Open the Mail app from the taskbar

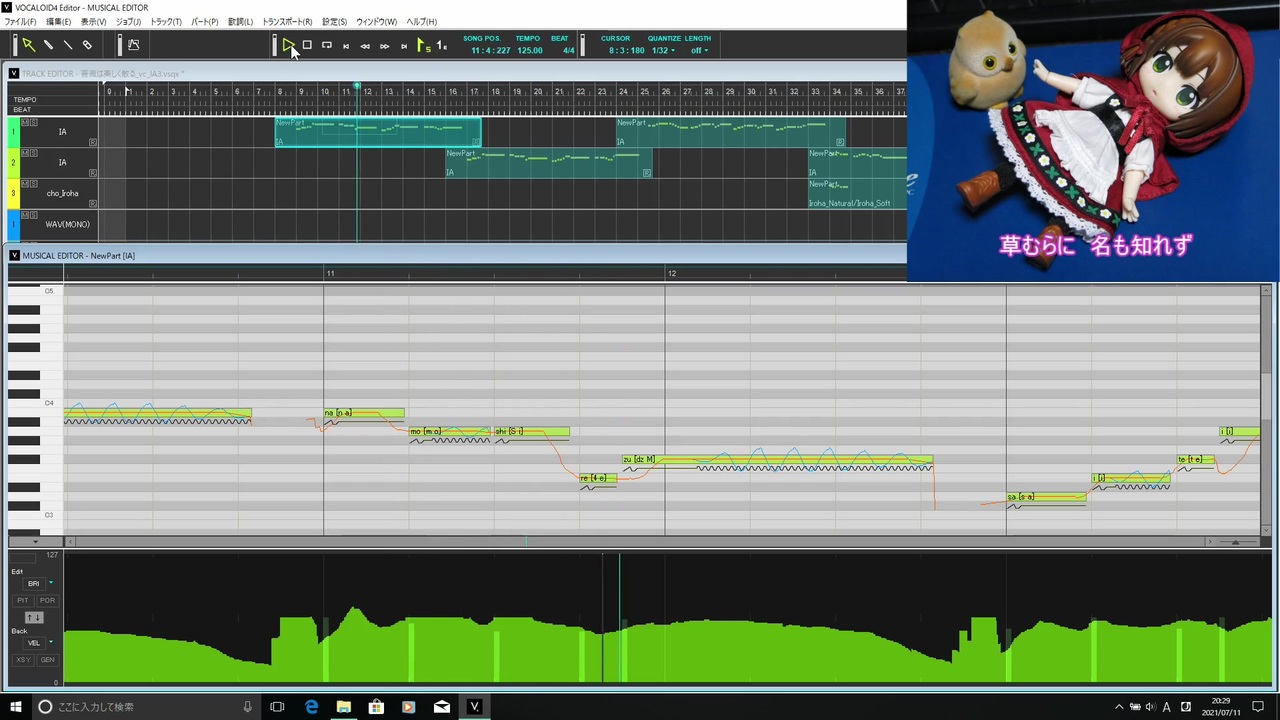(x=442, y=707)
